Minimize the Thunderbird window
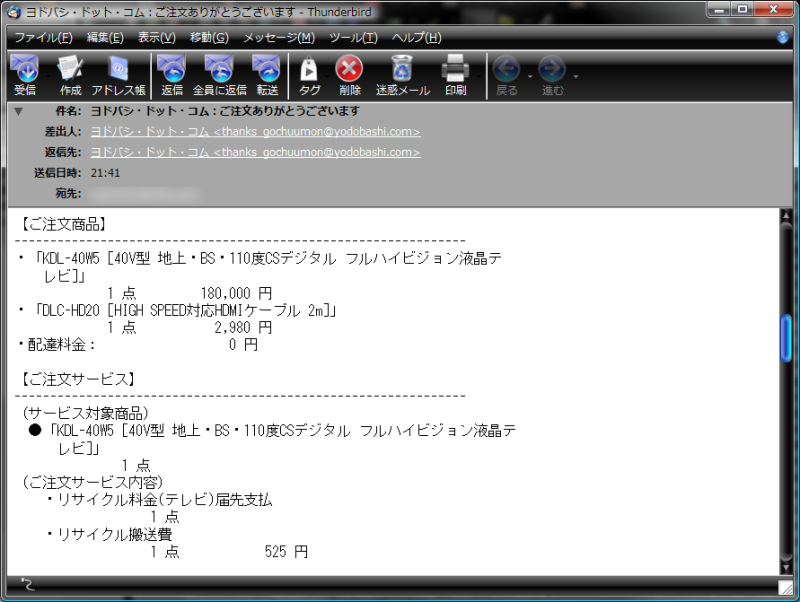The width and height of the screenshot is (800, 602). 718,9
